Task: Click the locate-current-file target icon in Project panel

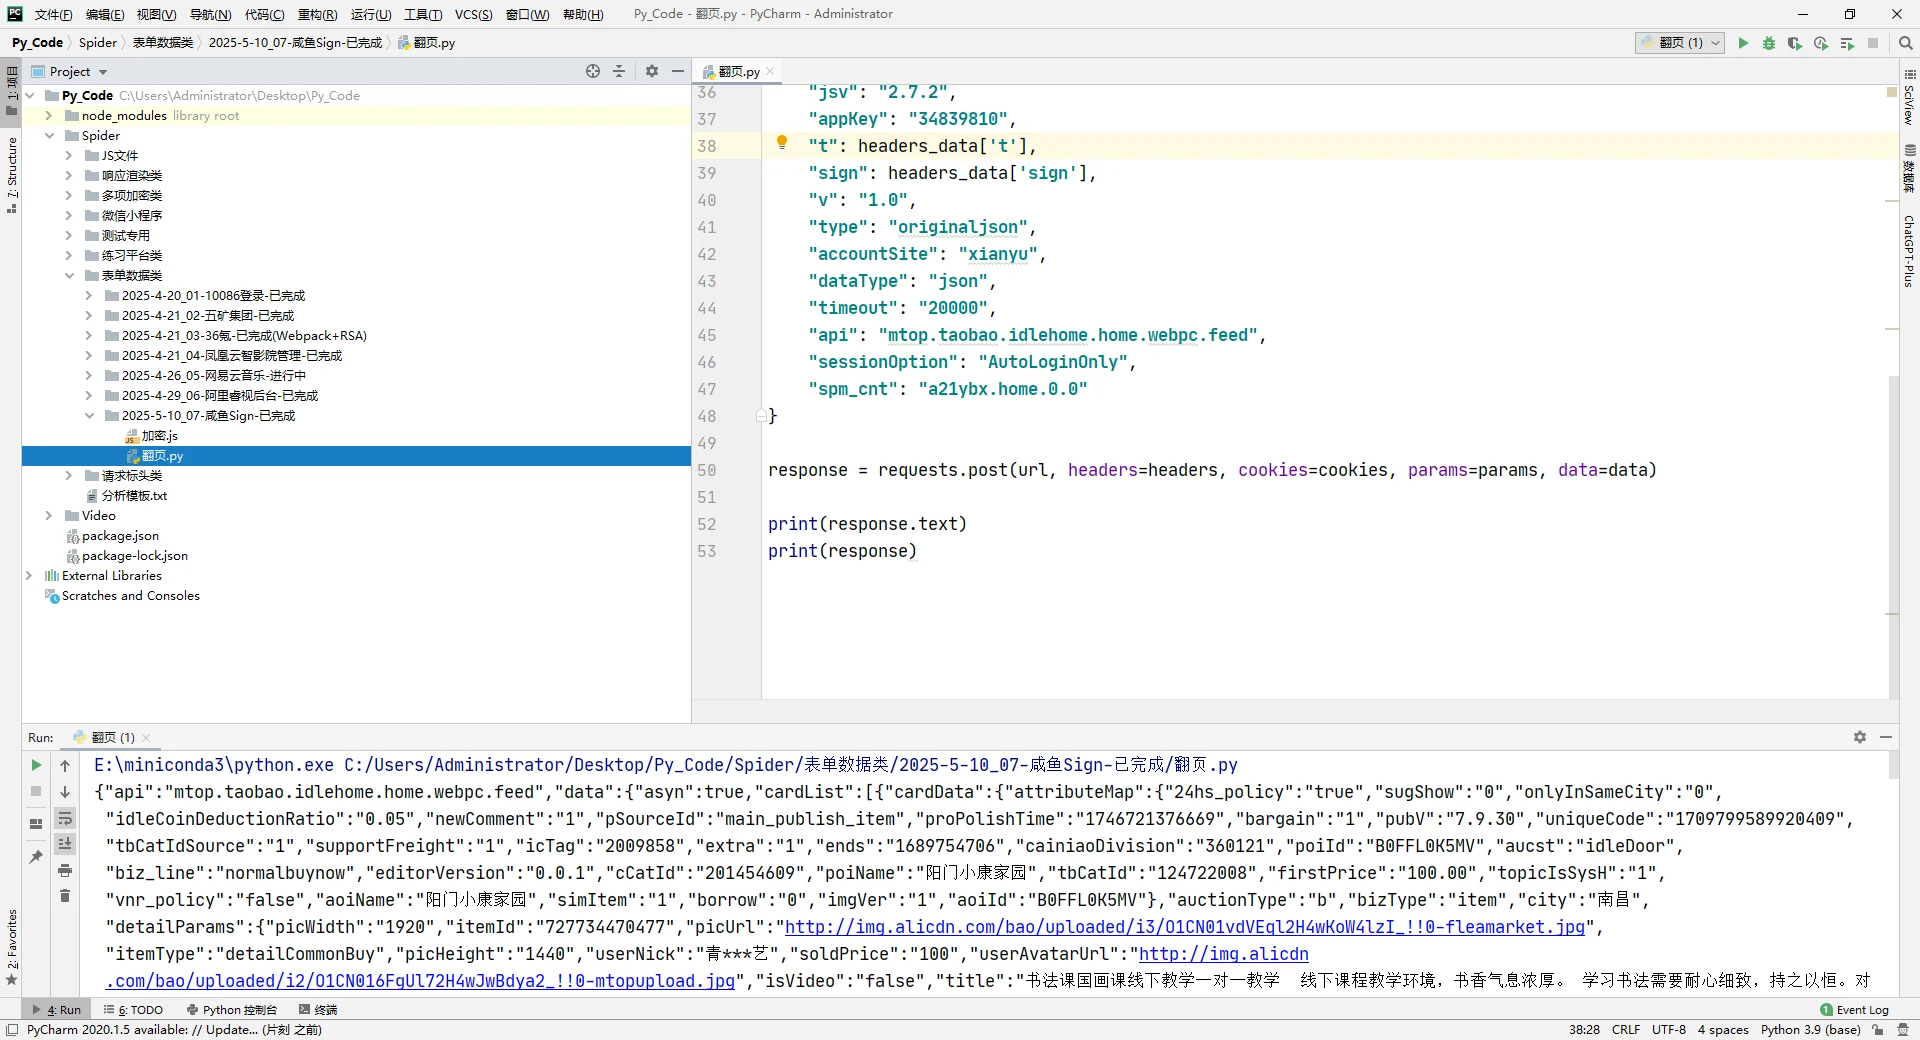Action: point(593,71)
